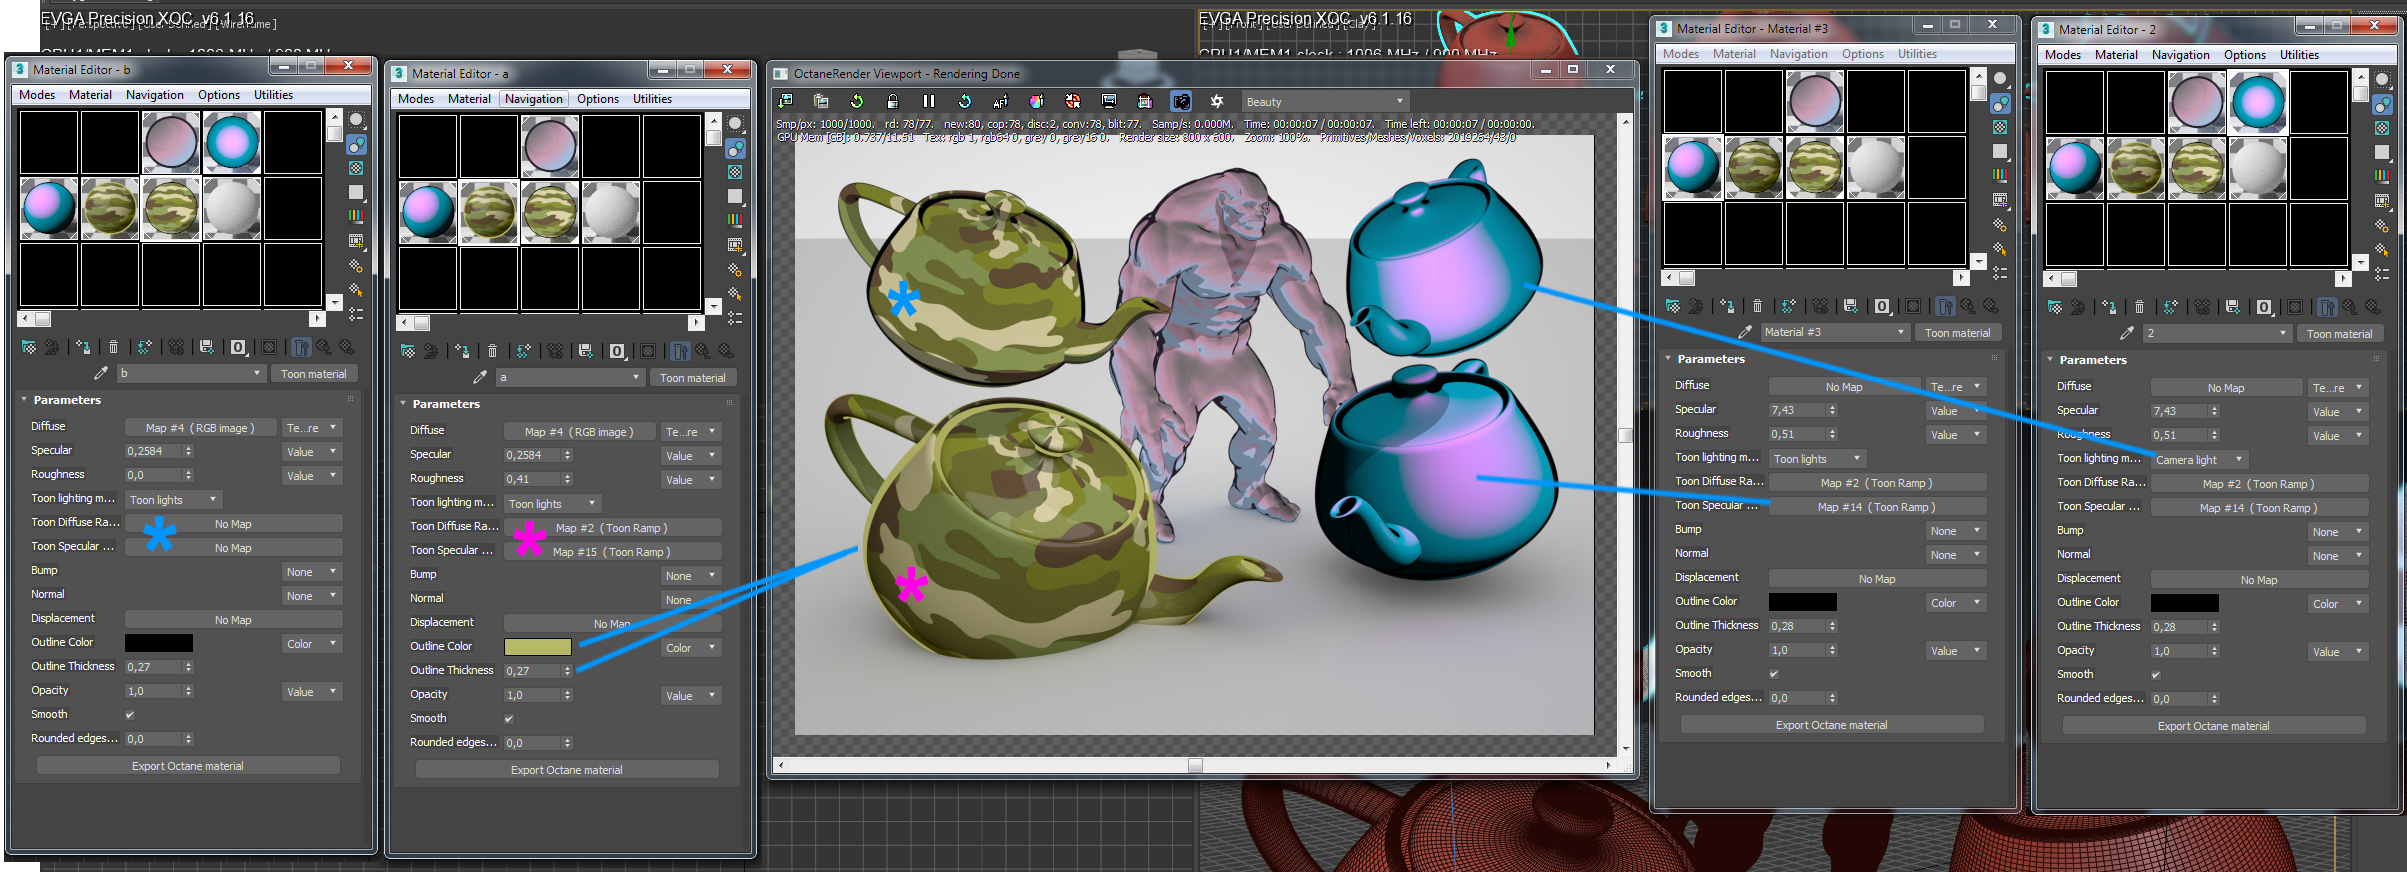This screenshot has height=872, width=2407.
Task: Pause the Octane render
Action: [x=929, y=101]
